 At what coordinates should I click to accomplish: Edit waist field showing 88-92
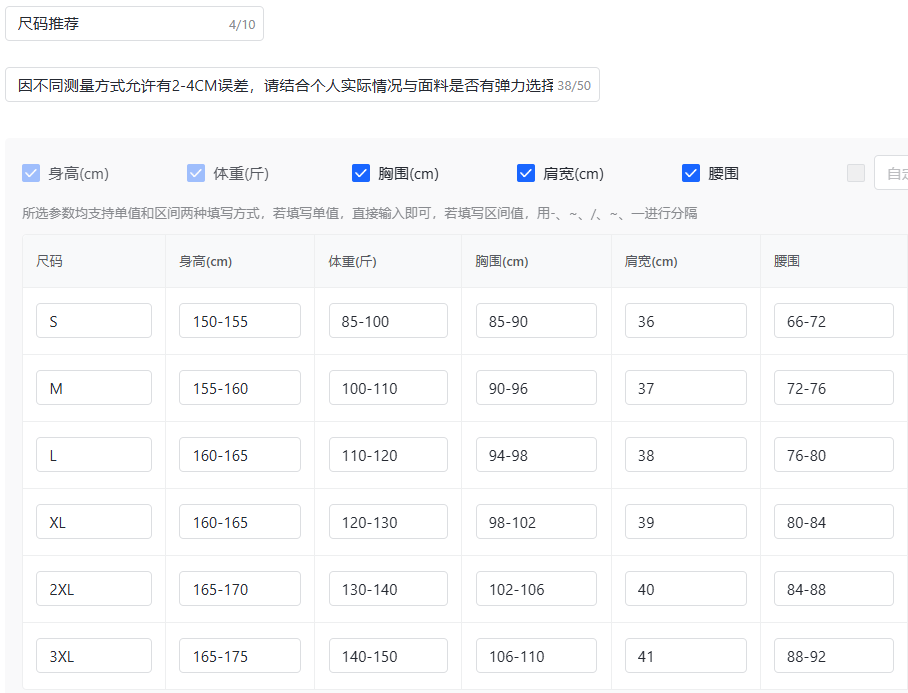833,656
